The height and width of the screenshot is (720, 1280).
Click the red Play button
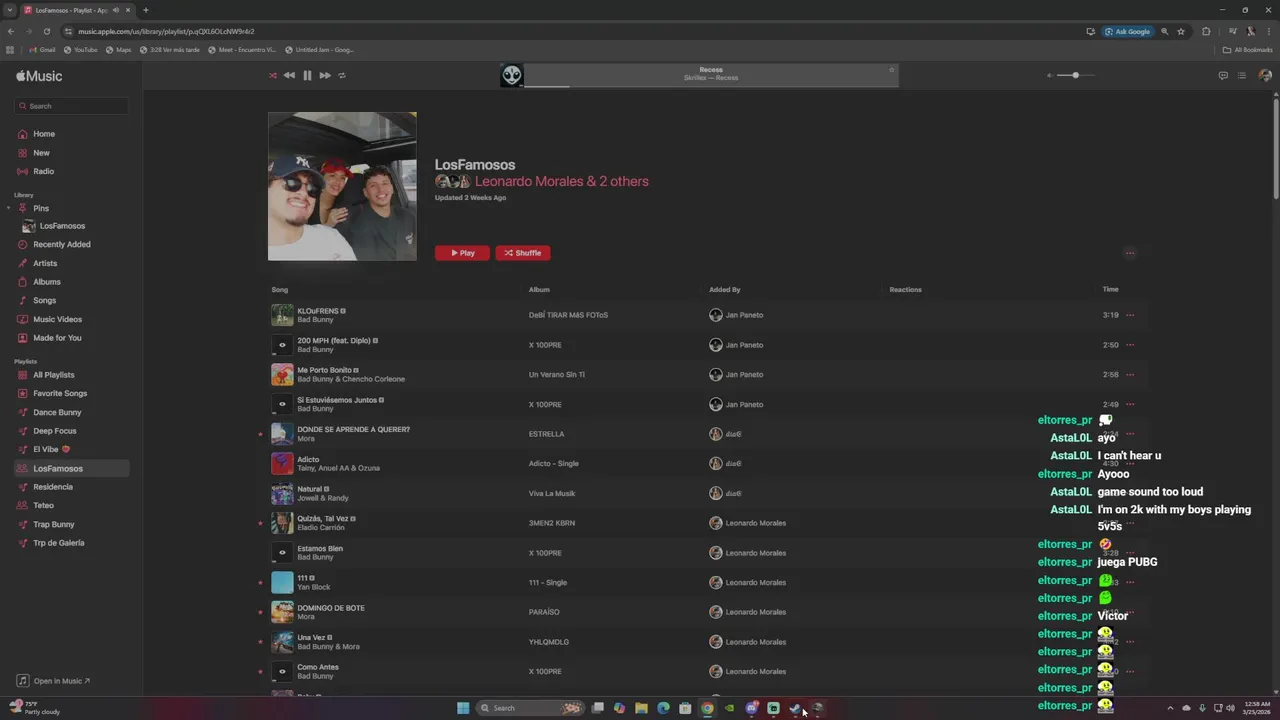462,253
